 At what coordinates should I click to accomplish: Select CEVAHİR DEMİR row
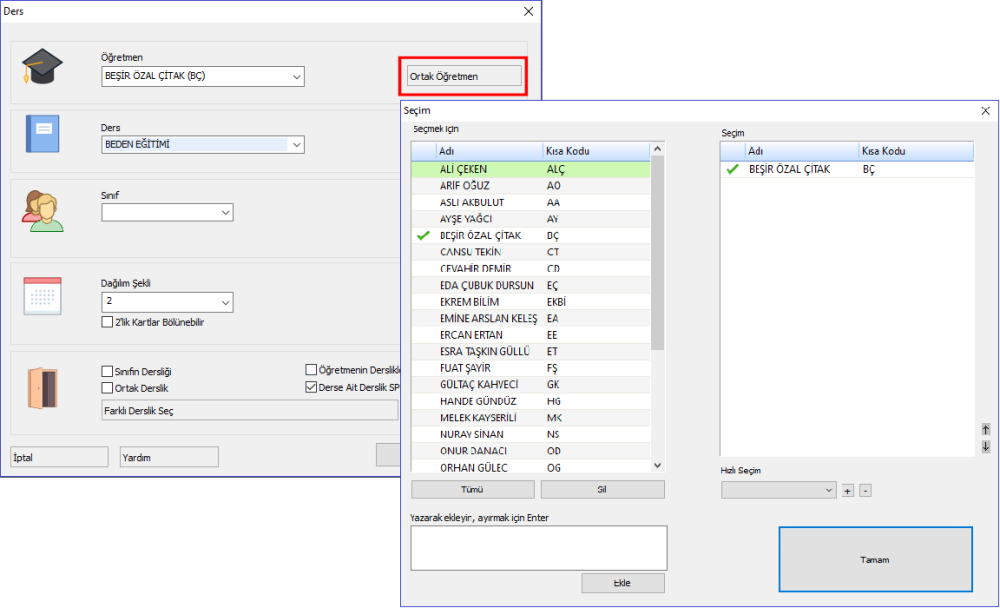click(x=531, y=269)
